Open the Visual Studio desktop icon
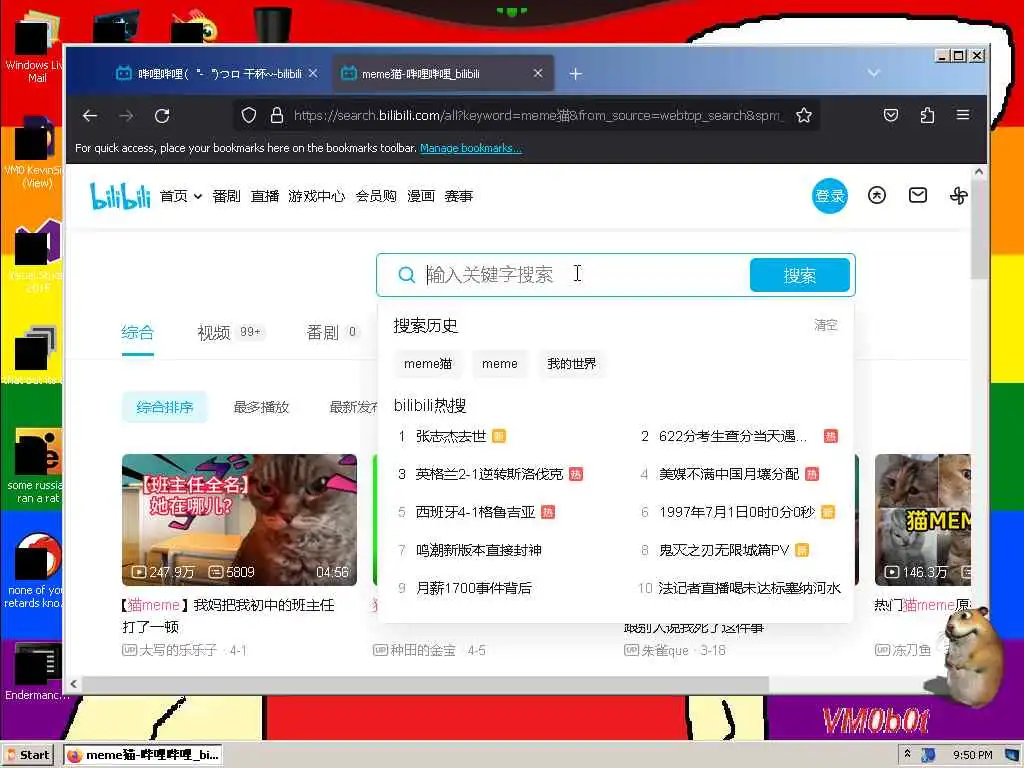This screenshot has height=768, width=1024. pos(36,258)
